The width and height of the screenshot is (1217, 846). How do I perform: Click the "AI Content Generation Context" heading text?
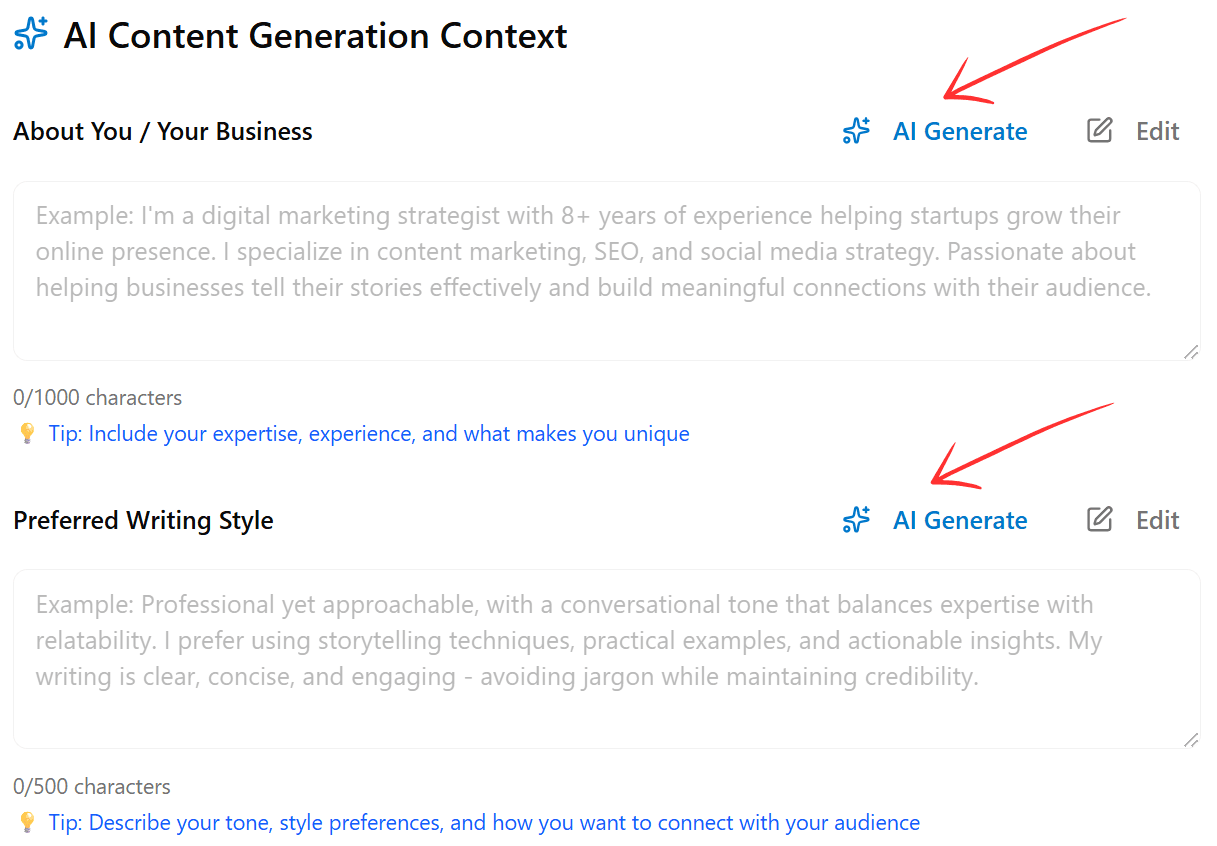pos(316,36)
